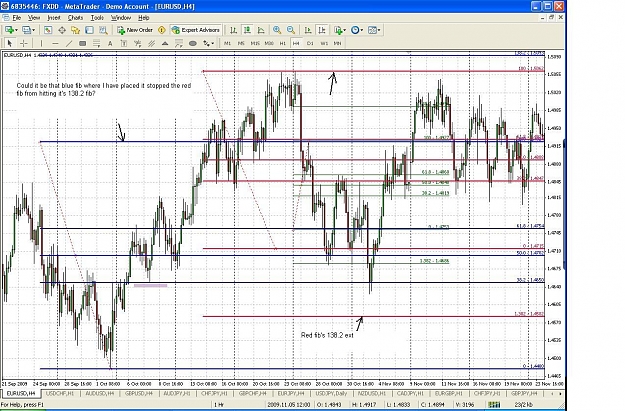Open the Insert menu
The width and height of the screenshot is (625, 411).
54,18
